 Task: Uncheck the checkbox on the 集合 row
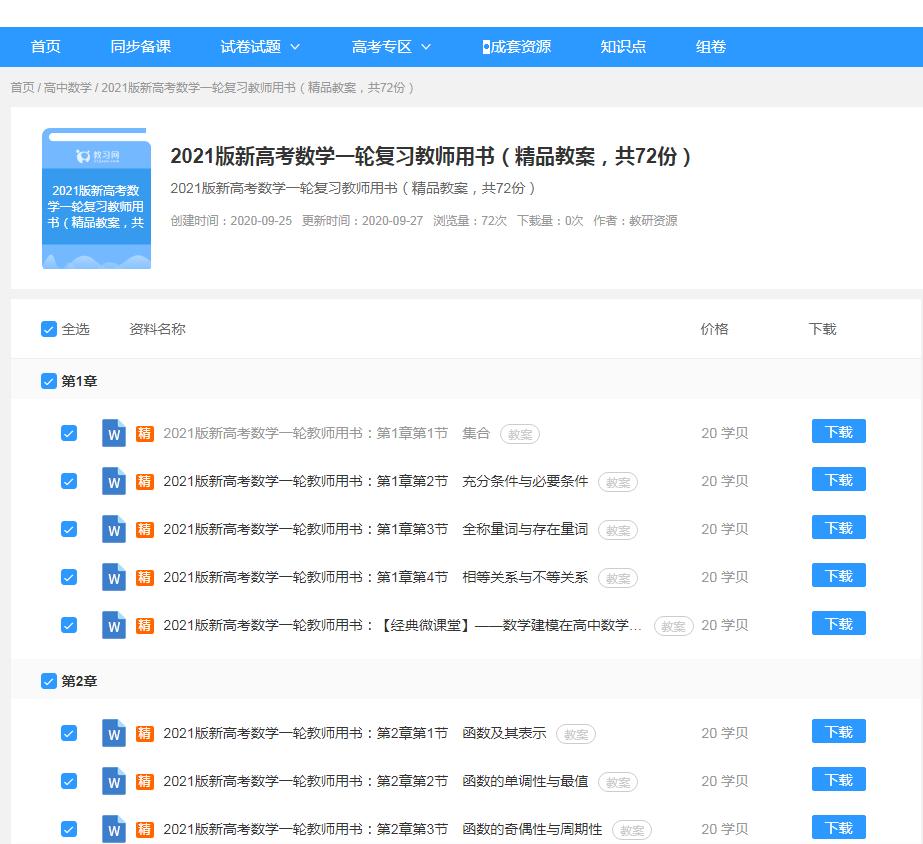point(69,433)
